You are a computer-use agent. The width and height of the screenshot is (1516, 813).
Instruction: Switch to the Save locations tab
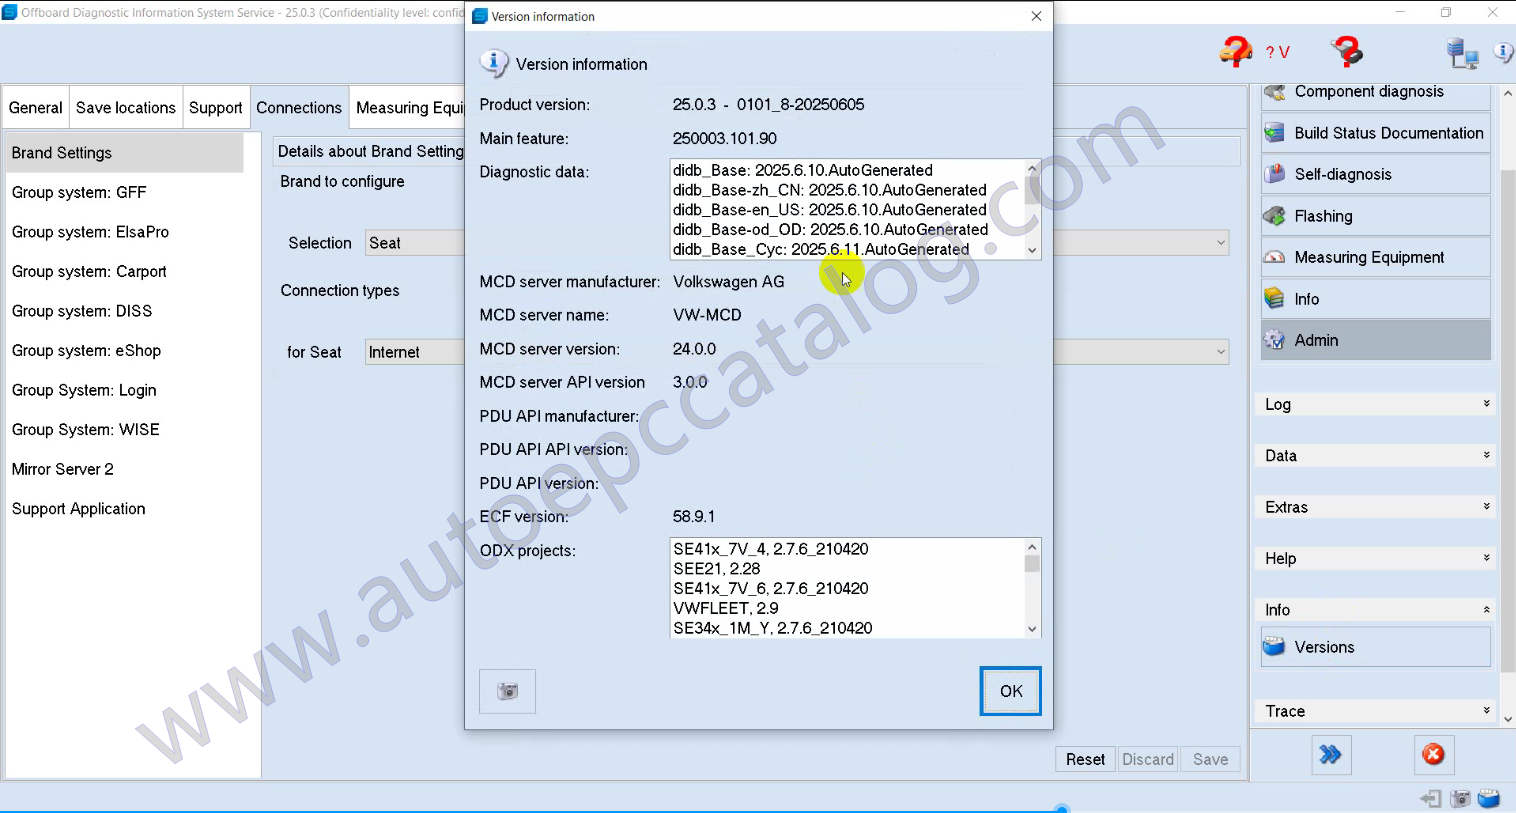(125, 108)
